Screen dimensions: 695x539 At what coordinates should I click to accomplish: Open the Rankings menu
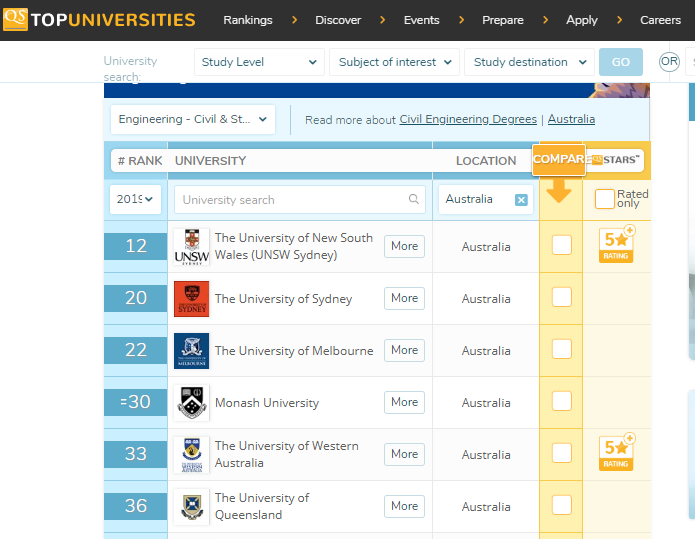coord(247,20)
